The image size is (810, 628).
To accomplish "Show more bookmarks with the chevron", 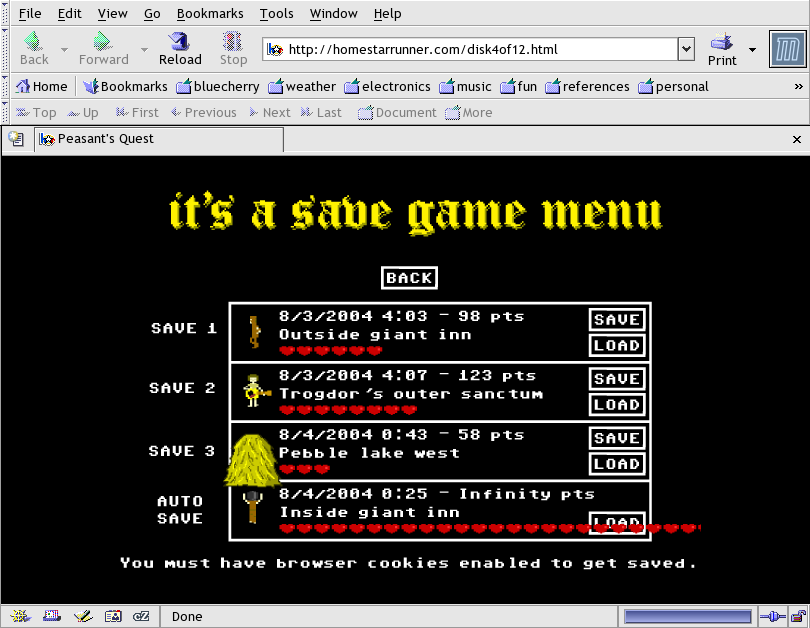I will click(x=799, y=86).
